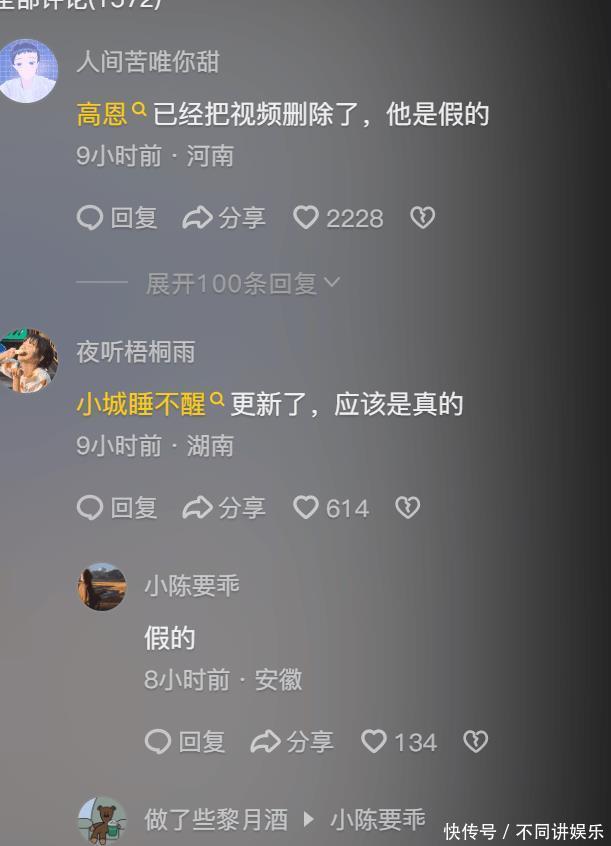Open the 高恩 search keyword link
Screen dimensions: 611x846
[111, 113]
